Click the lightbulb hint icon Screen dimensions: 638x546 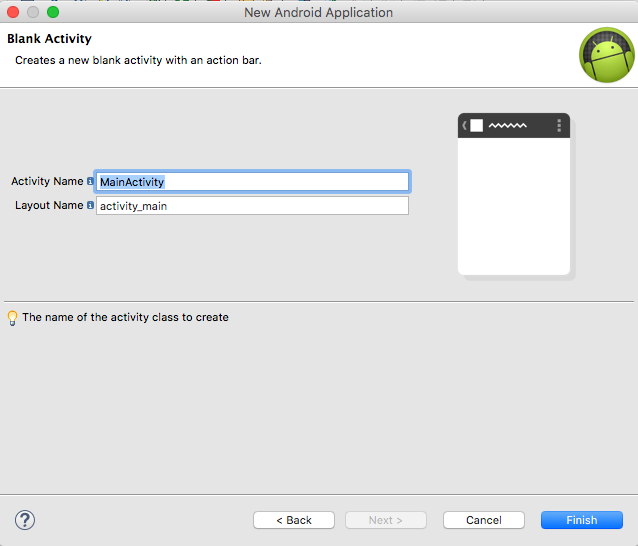(x=13, y=318)
